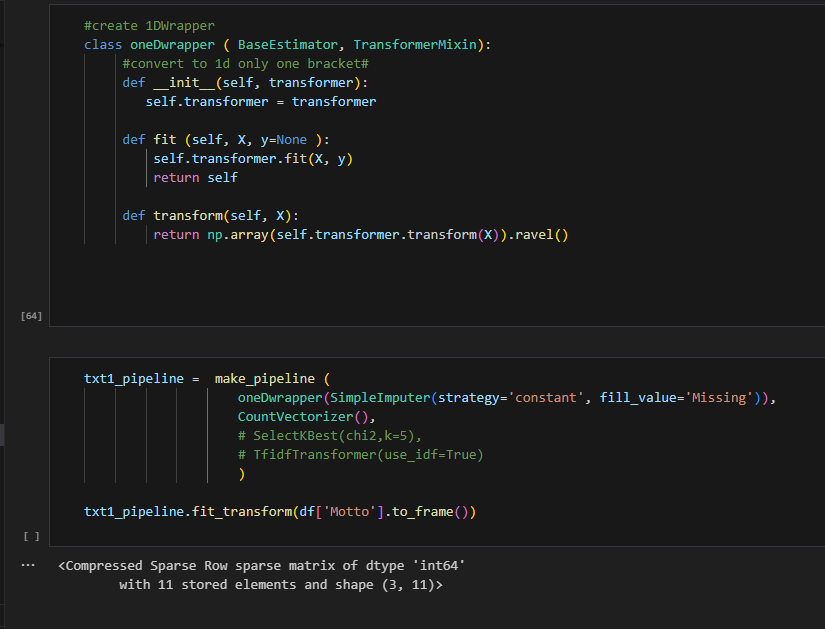Click the [64] execution count label
This screenshot has height=629, width=825.
(x=31, y=316)
